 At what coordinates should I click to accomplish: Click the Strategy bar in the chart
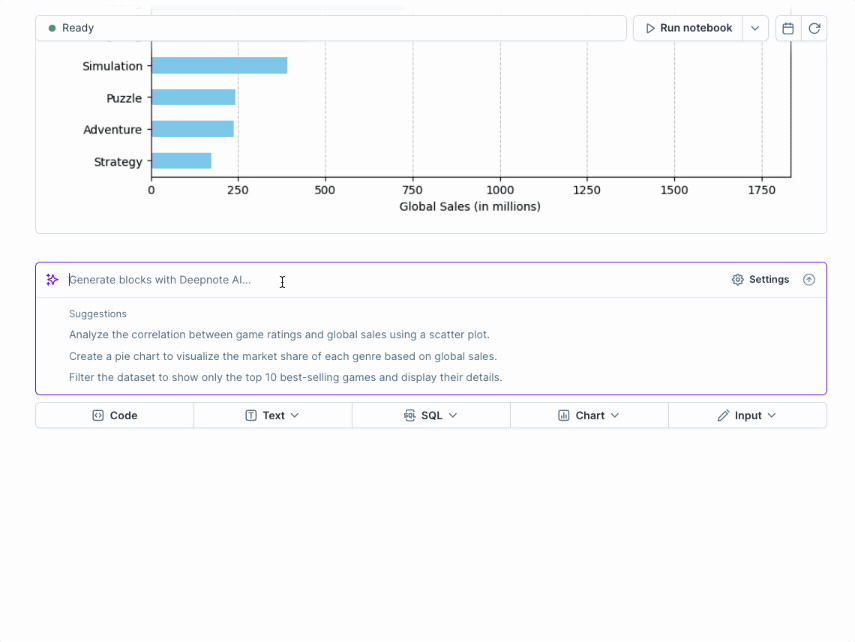182,161
